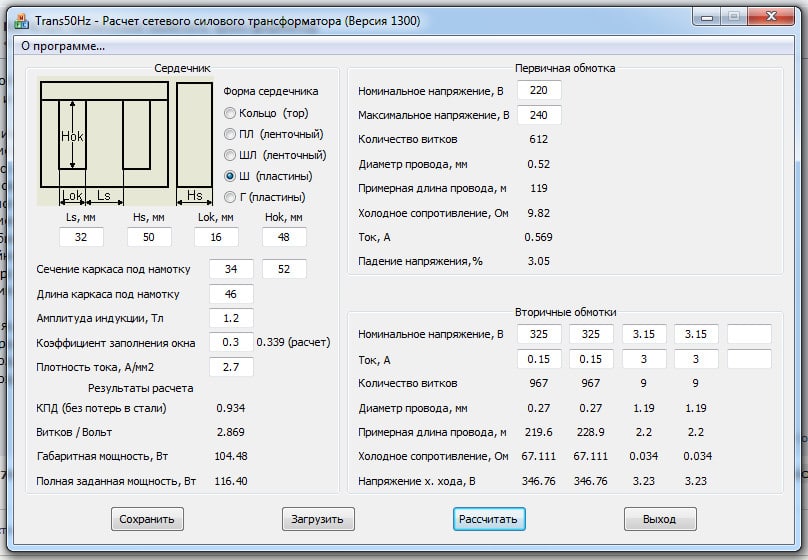Click the Lok, мм field with 16
Image resolution: width=808 pixels, height=560 pixels.
(x=216, y=237)
